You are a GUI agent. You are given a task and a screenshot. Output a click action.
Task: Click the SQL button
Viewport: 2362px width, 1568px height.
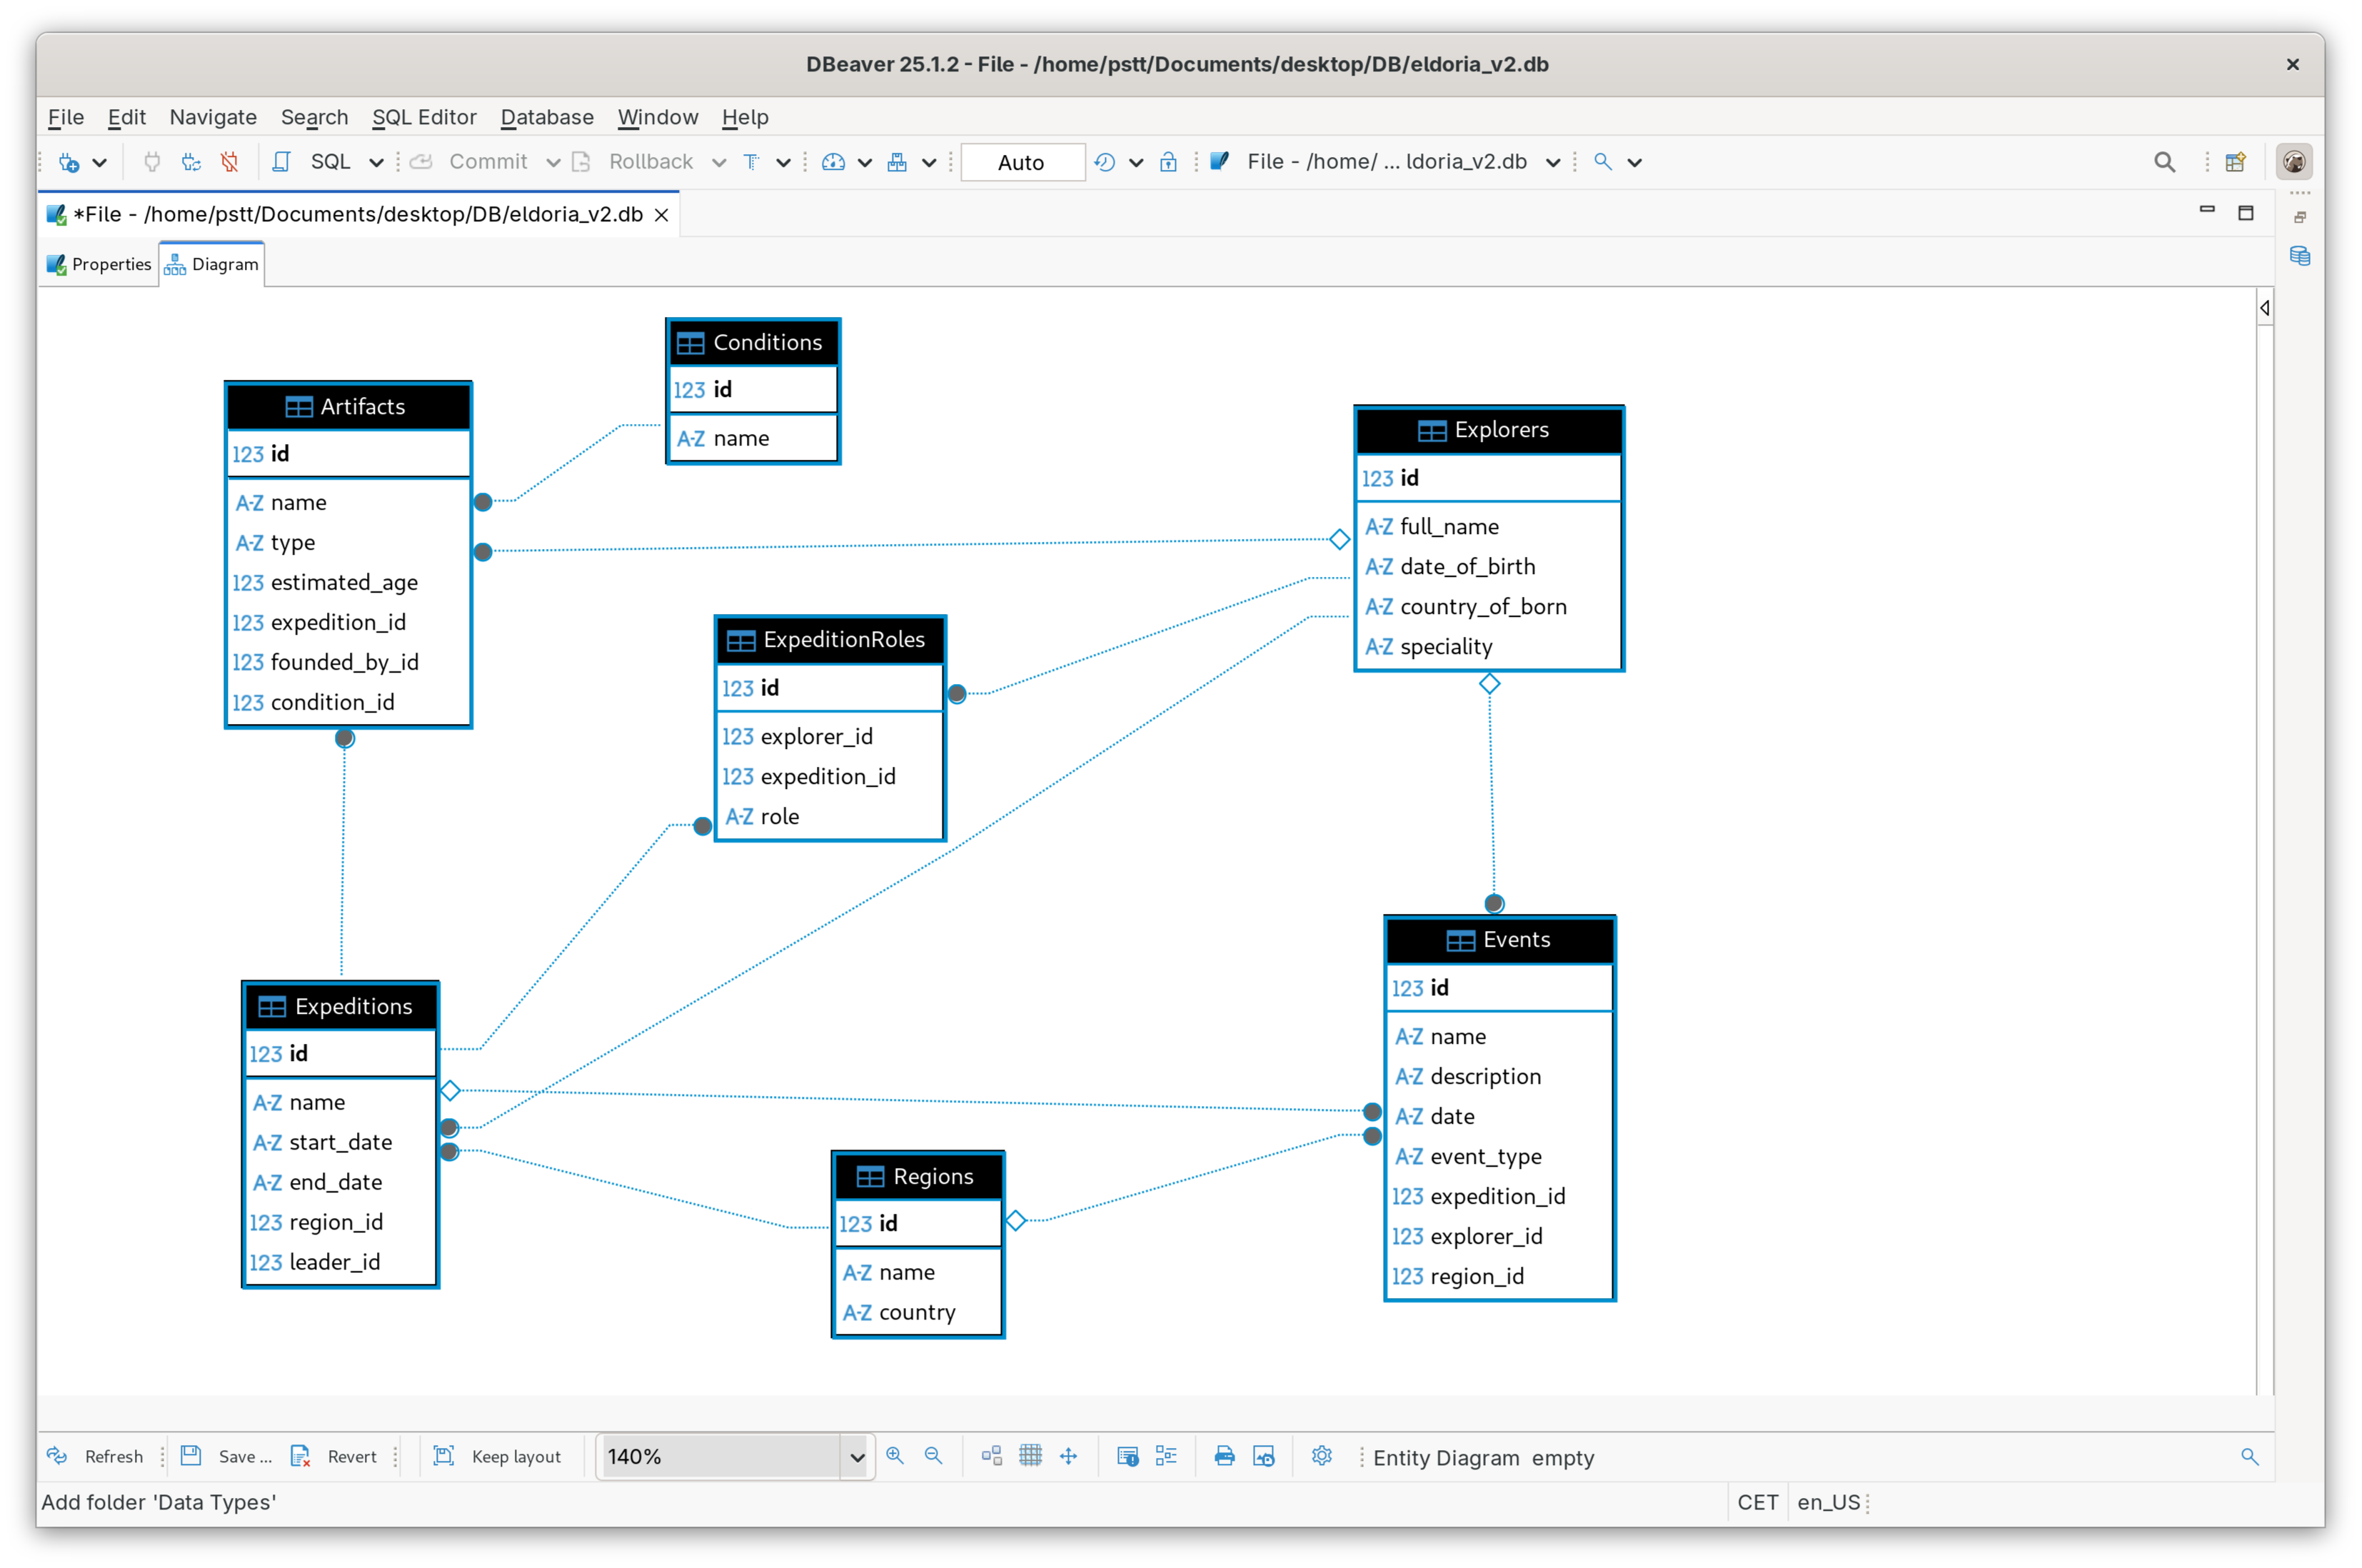coord(330,162)
